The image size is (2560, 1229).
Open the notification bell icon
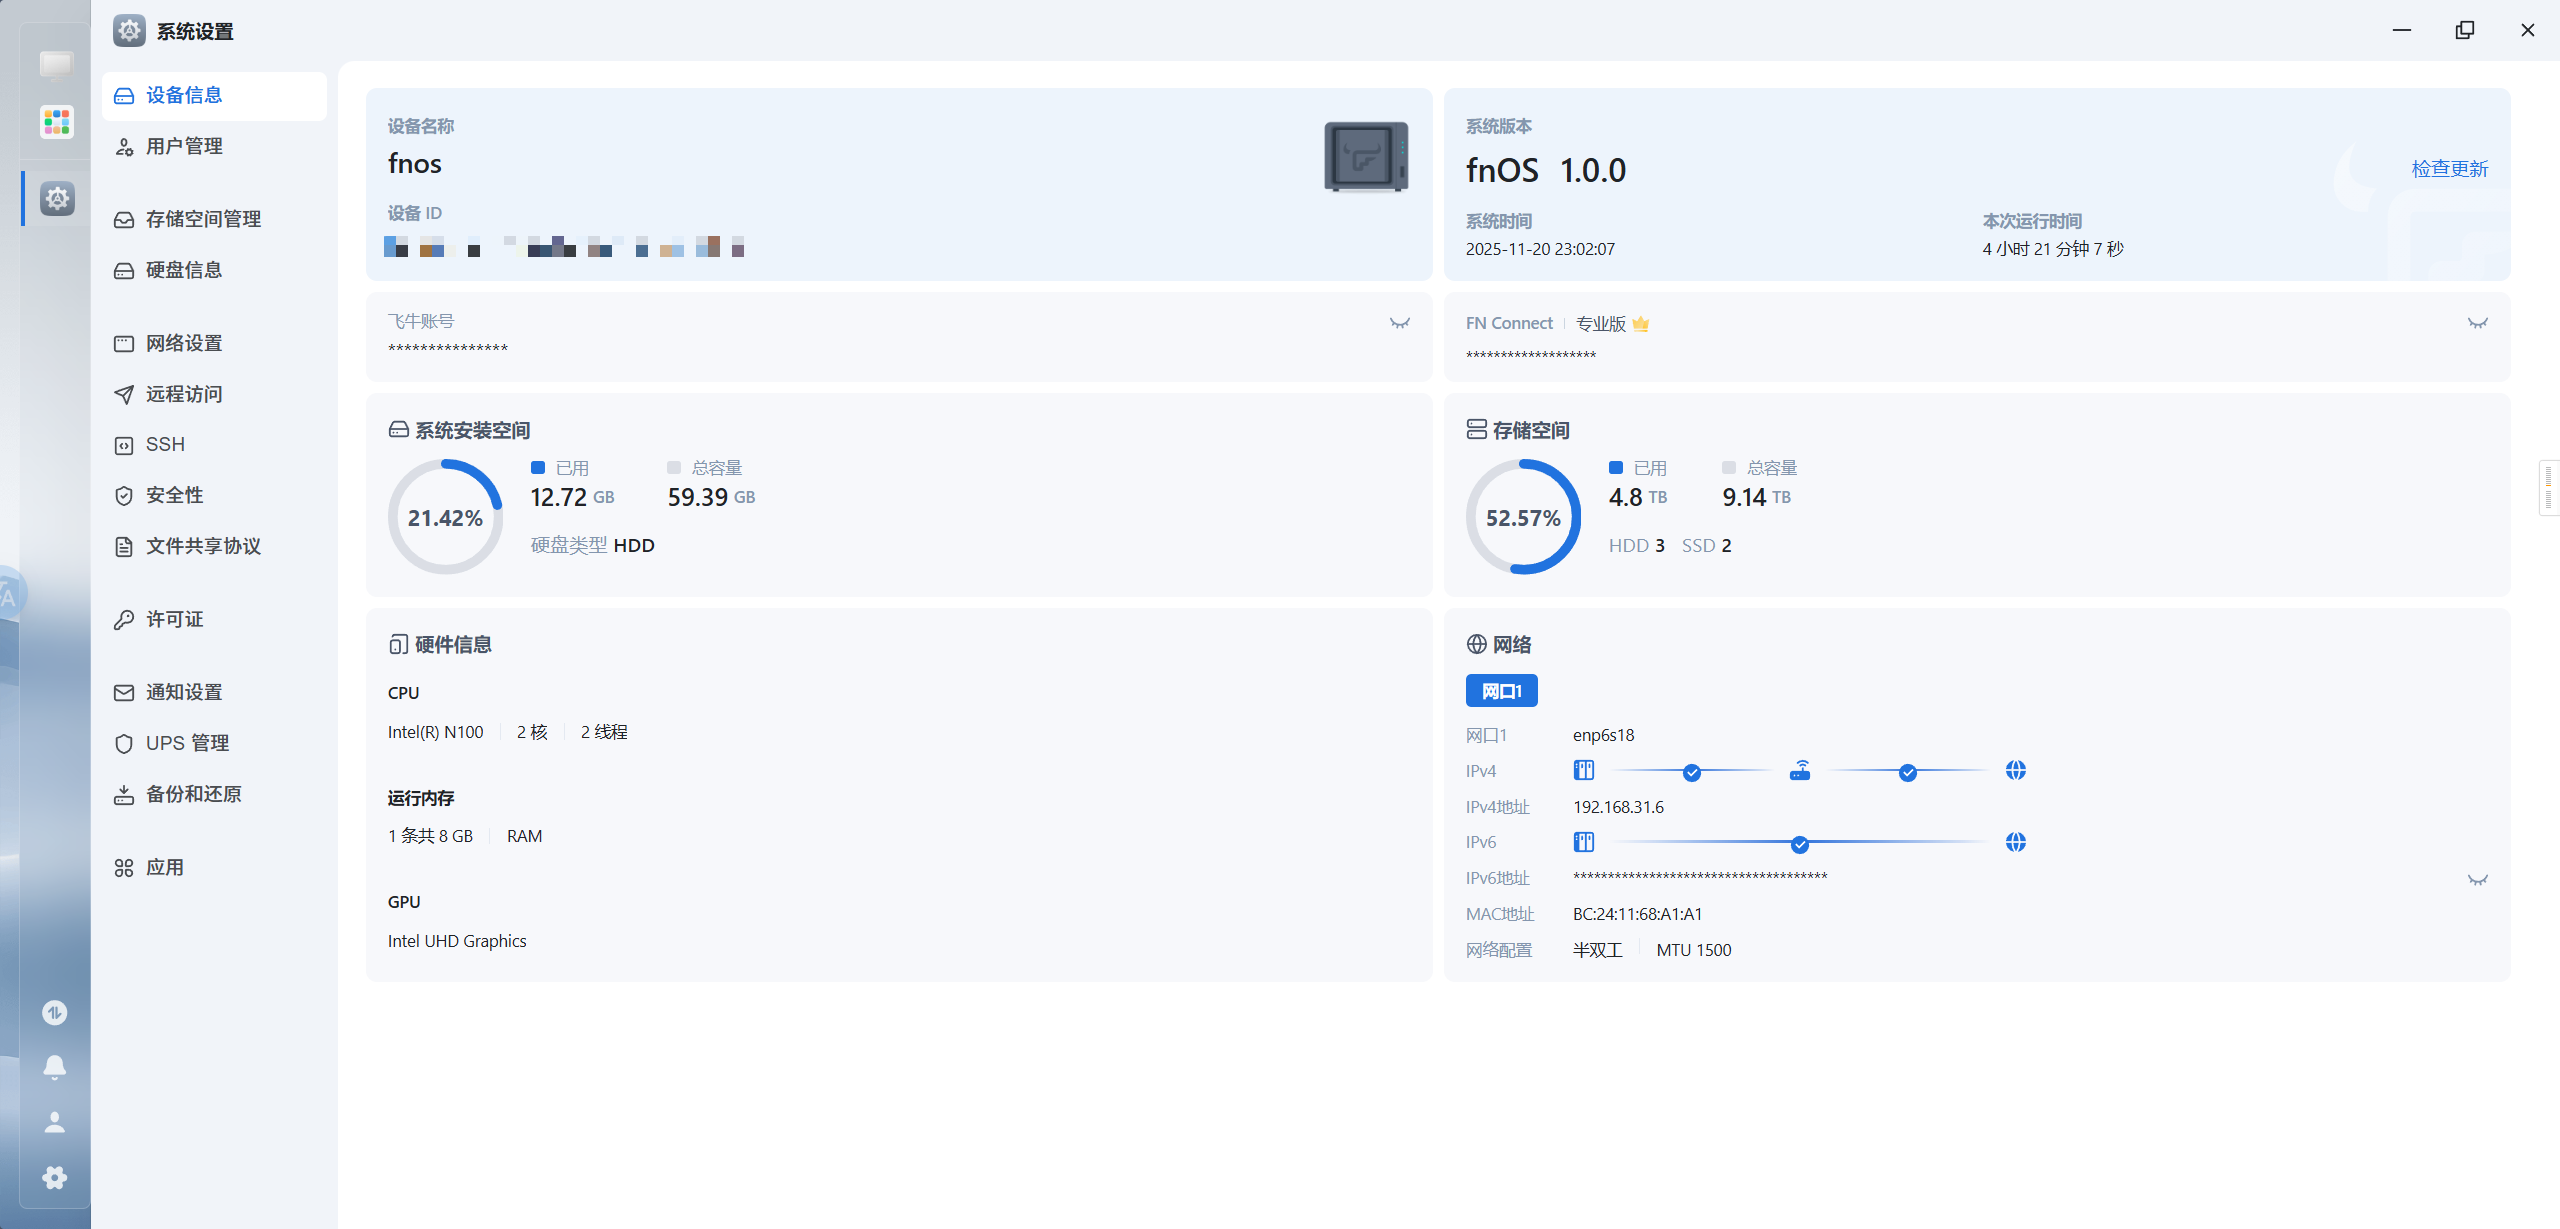tap(55, 1067)
